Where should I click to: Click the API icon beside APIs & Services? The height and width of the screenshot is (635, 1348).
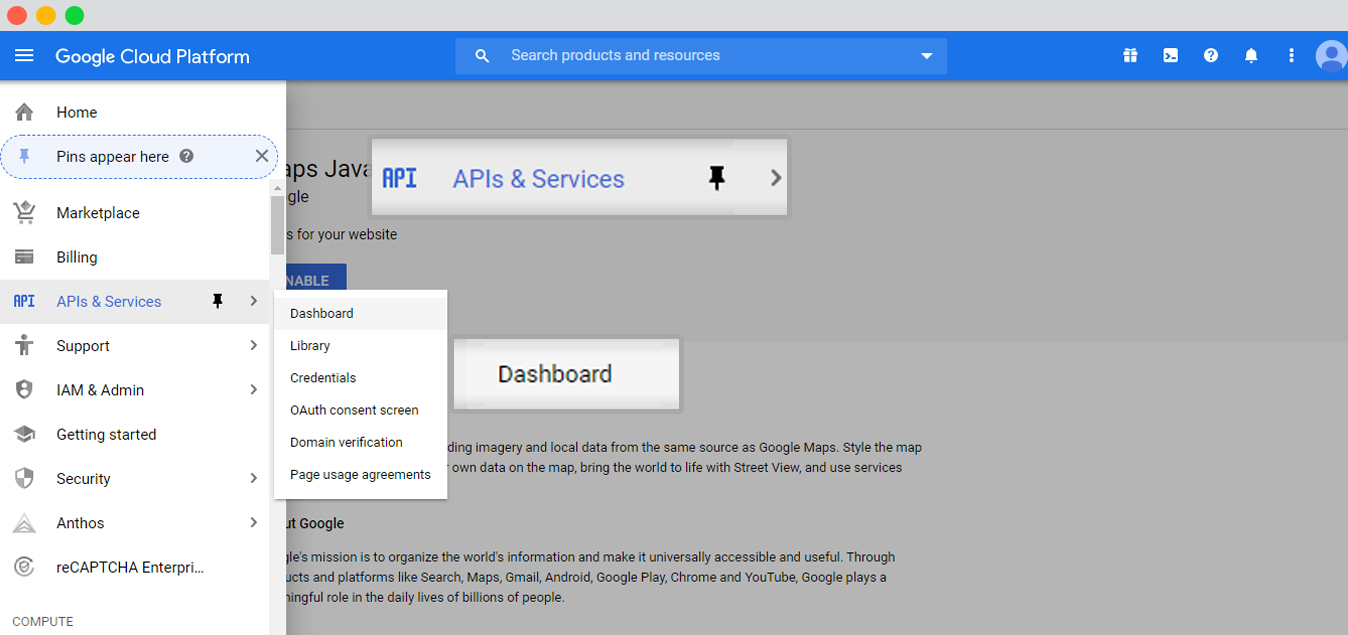tap(24, 301)
